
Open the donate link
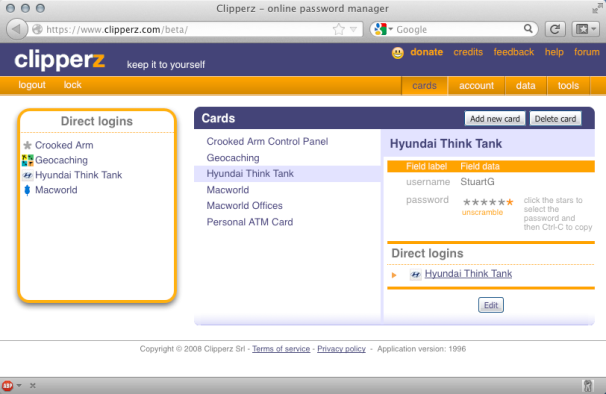click(x=427, y=52)
